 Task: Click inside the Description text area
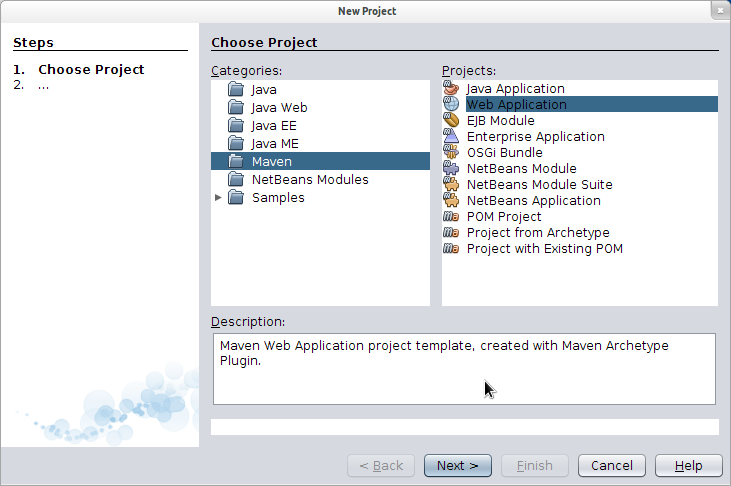pyautogui.click(x=464, y=369)
